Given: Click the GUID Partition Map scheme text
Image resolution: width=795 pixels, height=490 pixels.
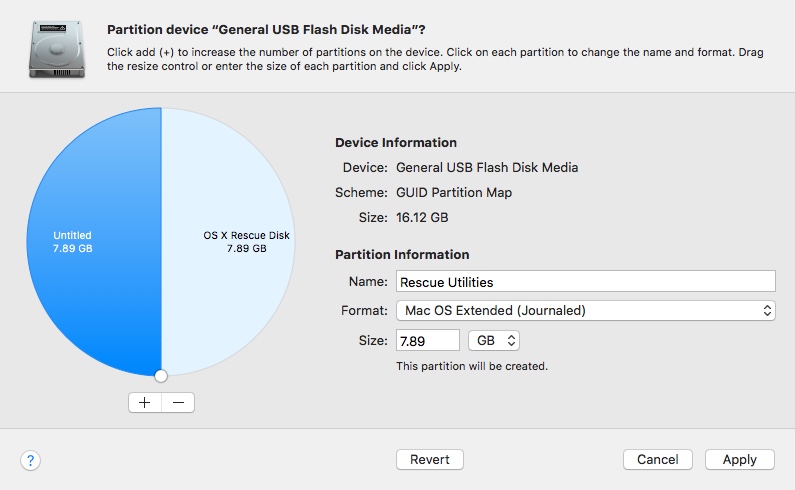Looking at the screenshot, I should coord(454,193).
